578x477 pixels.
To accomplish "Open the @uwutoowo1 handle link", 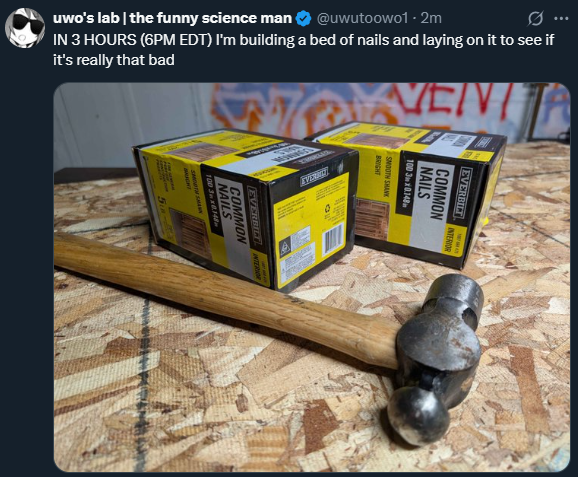I will tap(362, 18).
